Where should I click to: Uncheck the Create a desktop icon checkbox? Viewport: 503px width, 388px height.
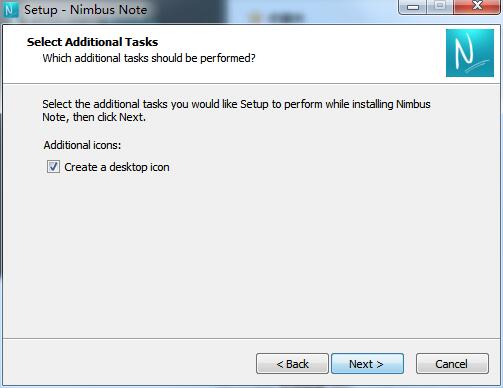tap(53, 167)
